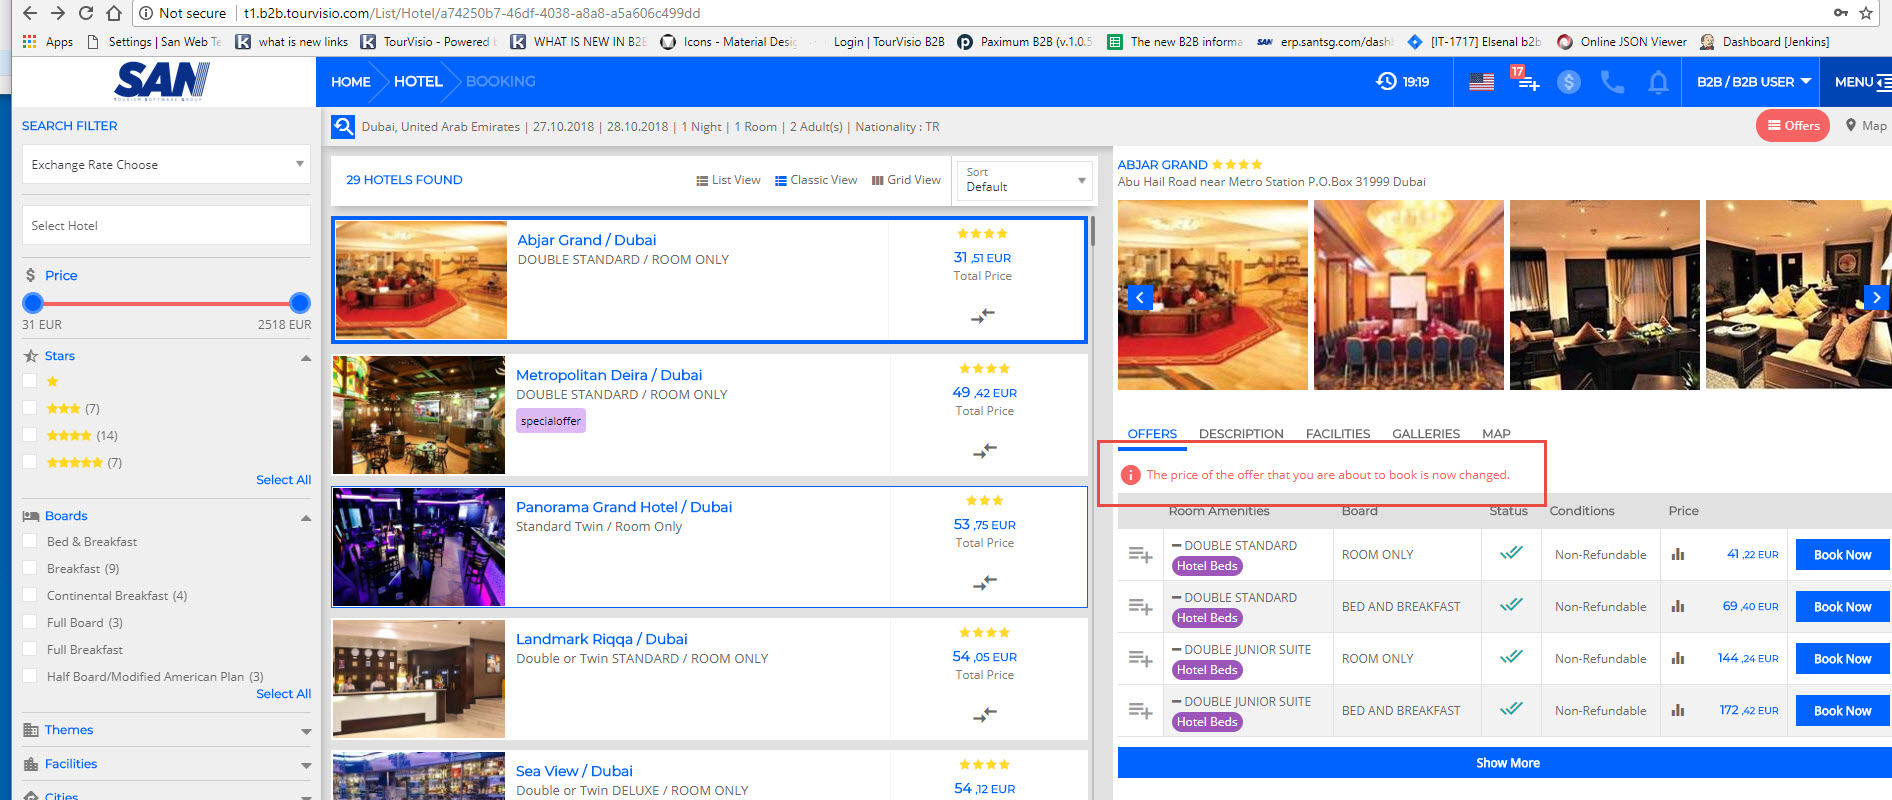
Task: Switch to the MAP tab
Action: (1496, 434)
